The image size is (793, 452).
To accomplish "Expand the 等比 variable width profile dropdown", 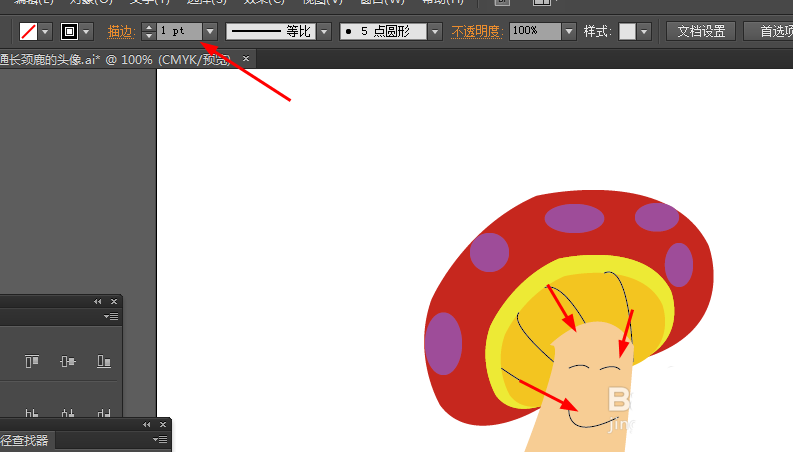I will click(x=324, y=31).
